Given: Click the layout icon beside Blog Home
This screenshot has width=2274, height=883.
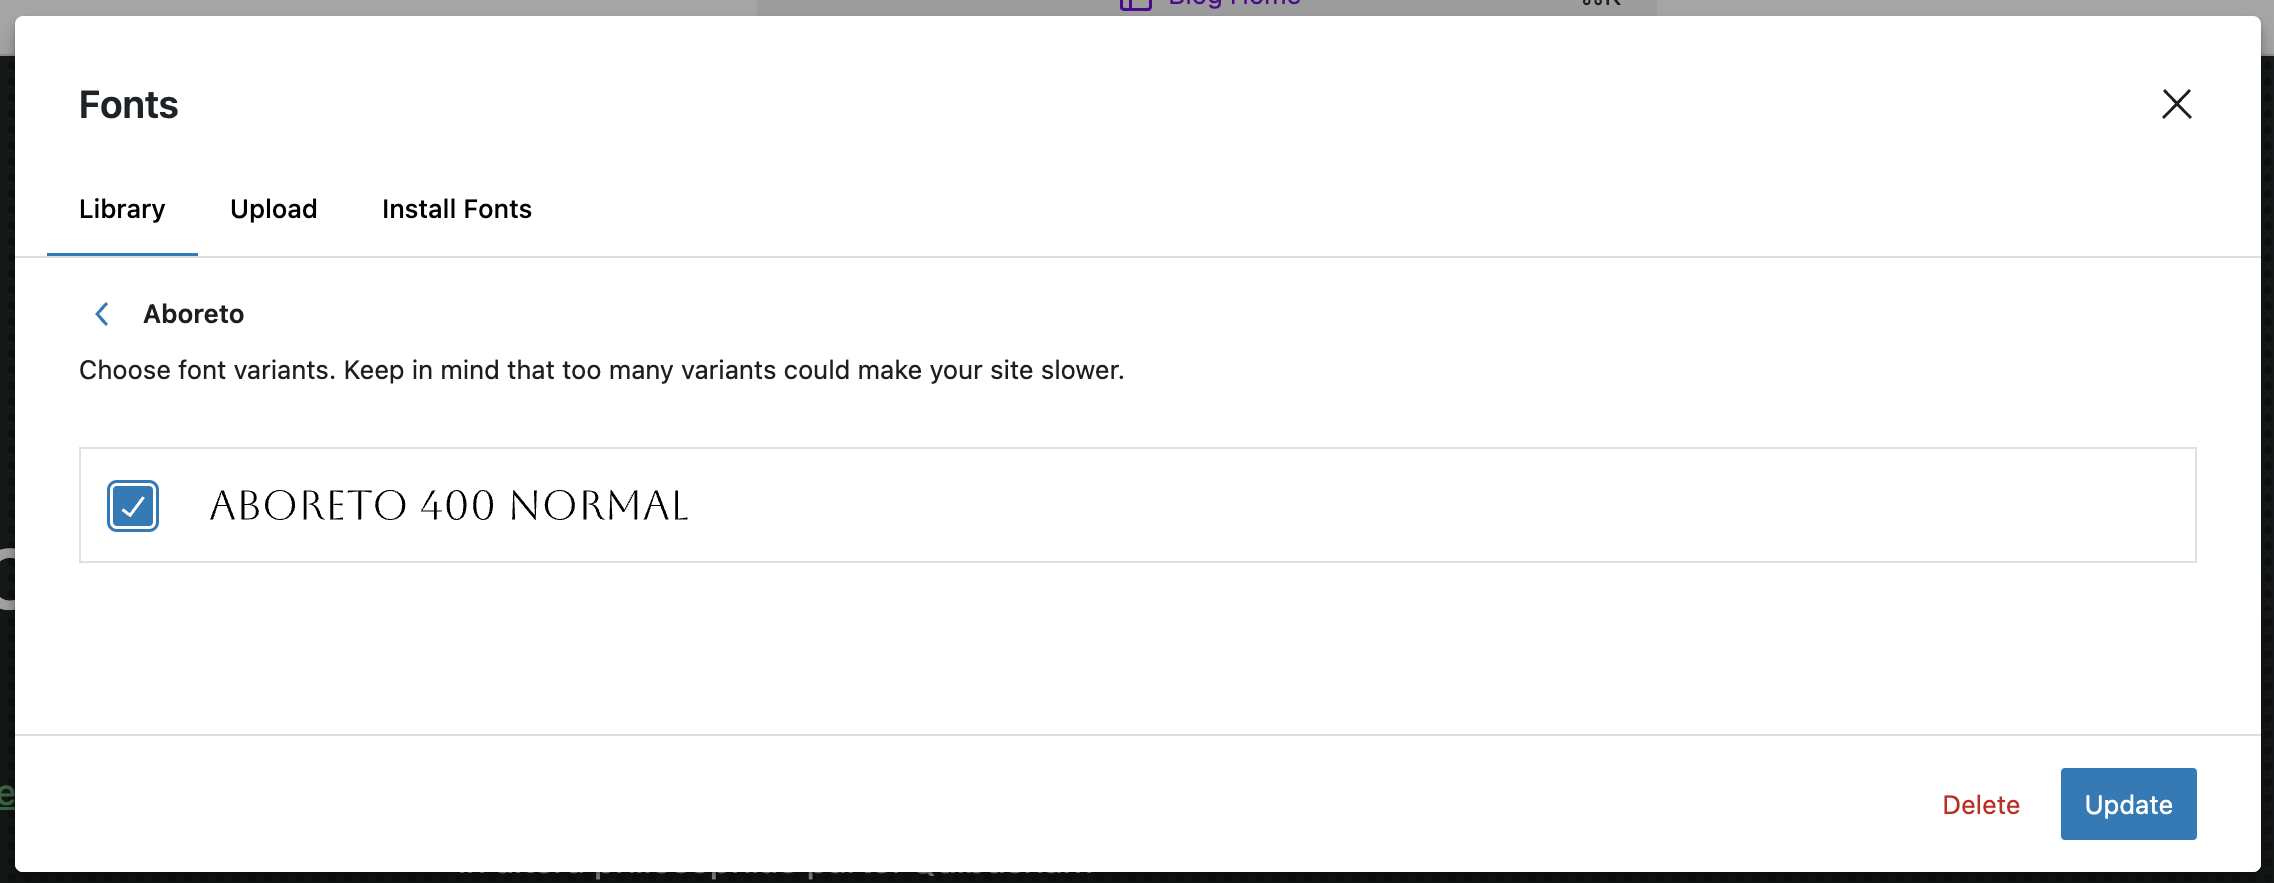Looking at the screenshot, I should [x=1136, y=4].
